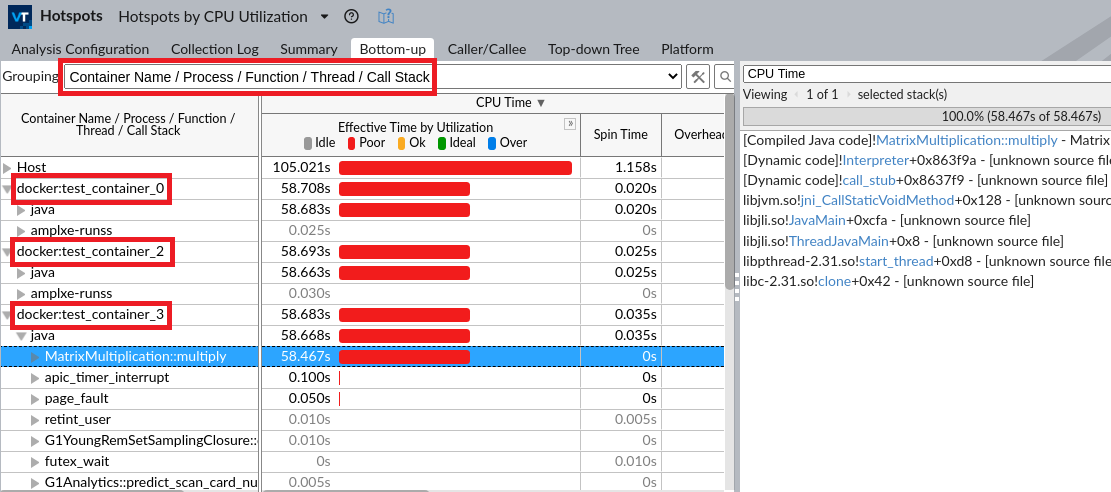Image resolution: width=1111 pixels, height=492 pixels.
Task: Click the red Poor utilization legend swatch
Action: point(352,143)
